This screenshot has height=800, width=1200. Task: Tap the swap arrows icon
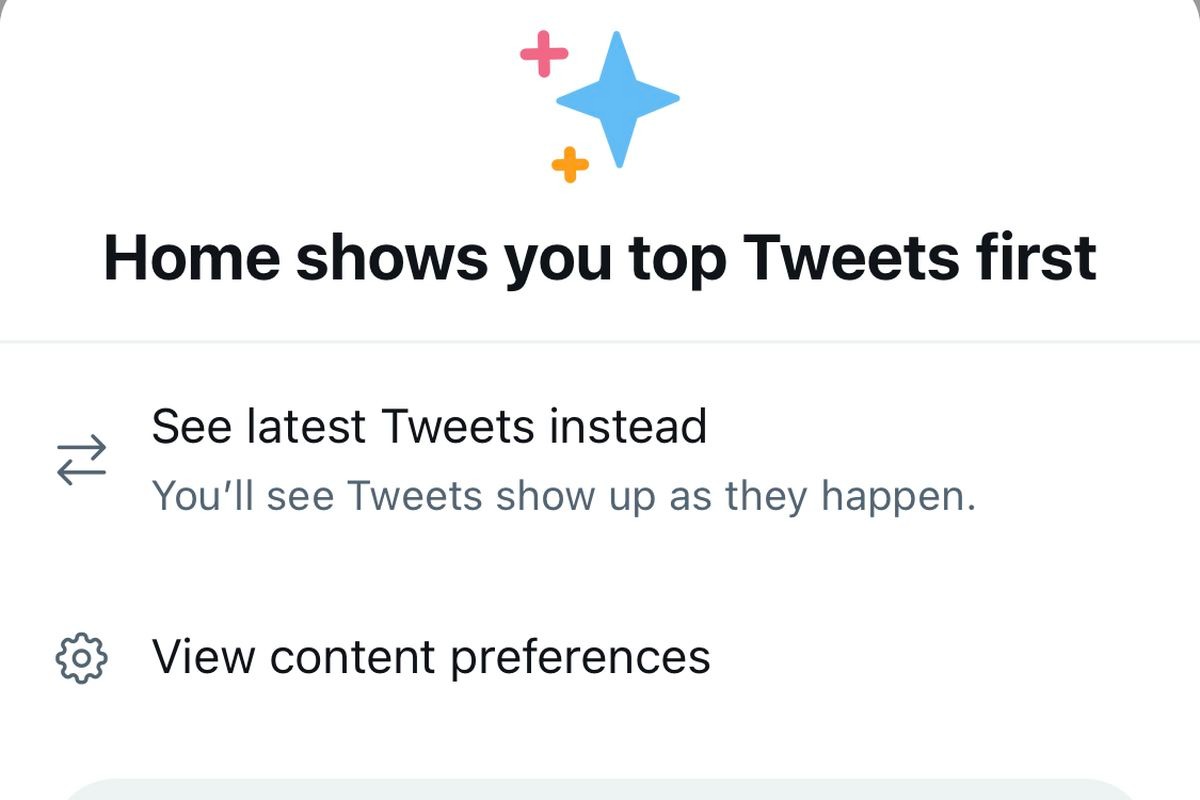click(x=81, y=459)
